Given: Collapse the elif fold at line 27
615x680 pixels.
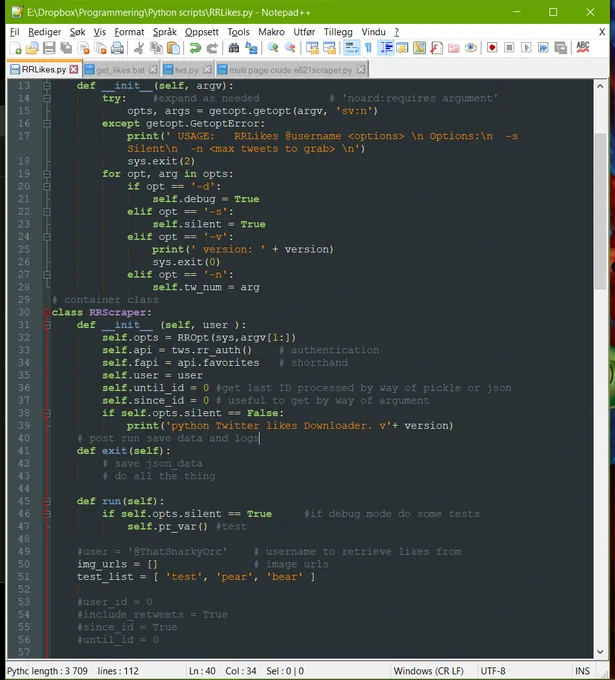Looking at the screenshot, I should tap(47, 275).
